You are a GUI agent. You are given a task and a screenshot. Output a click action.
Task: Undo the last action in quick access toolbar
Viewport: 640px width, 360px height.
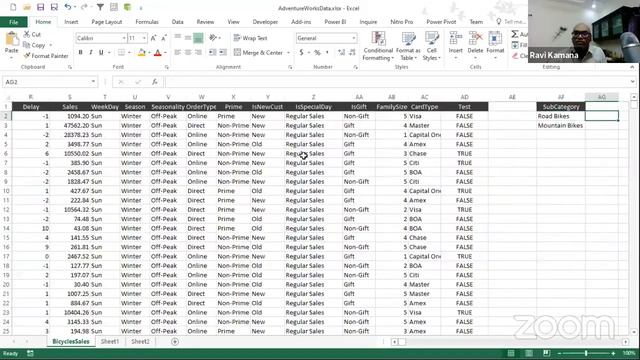click(x=68, y=7)
